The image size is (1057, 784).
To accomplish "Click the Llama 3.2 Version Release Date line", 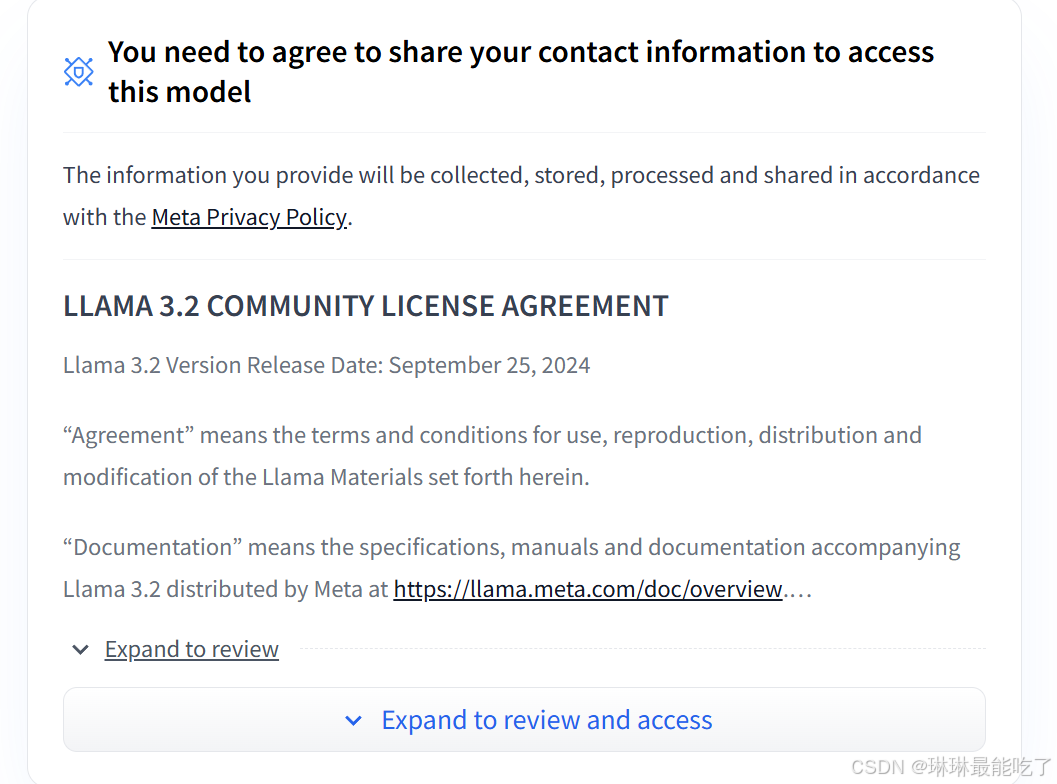I will click(327, 365).
